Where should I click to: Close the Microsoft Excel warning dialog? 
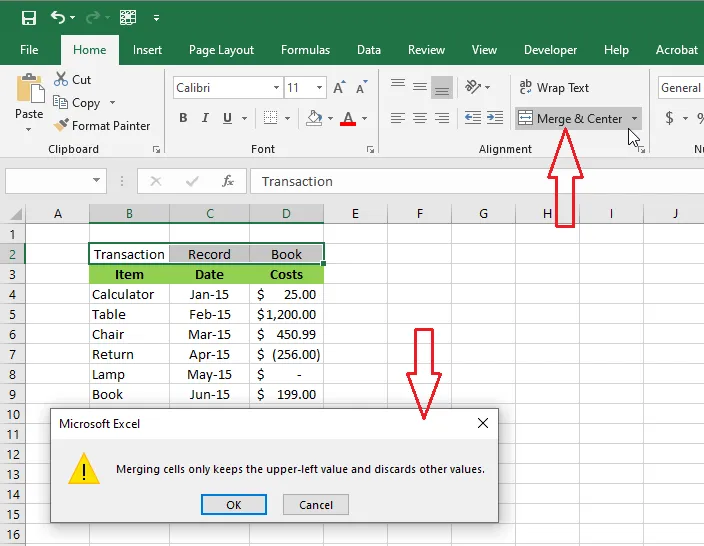point(483,423)
